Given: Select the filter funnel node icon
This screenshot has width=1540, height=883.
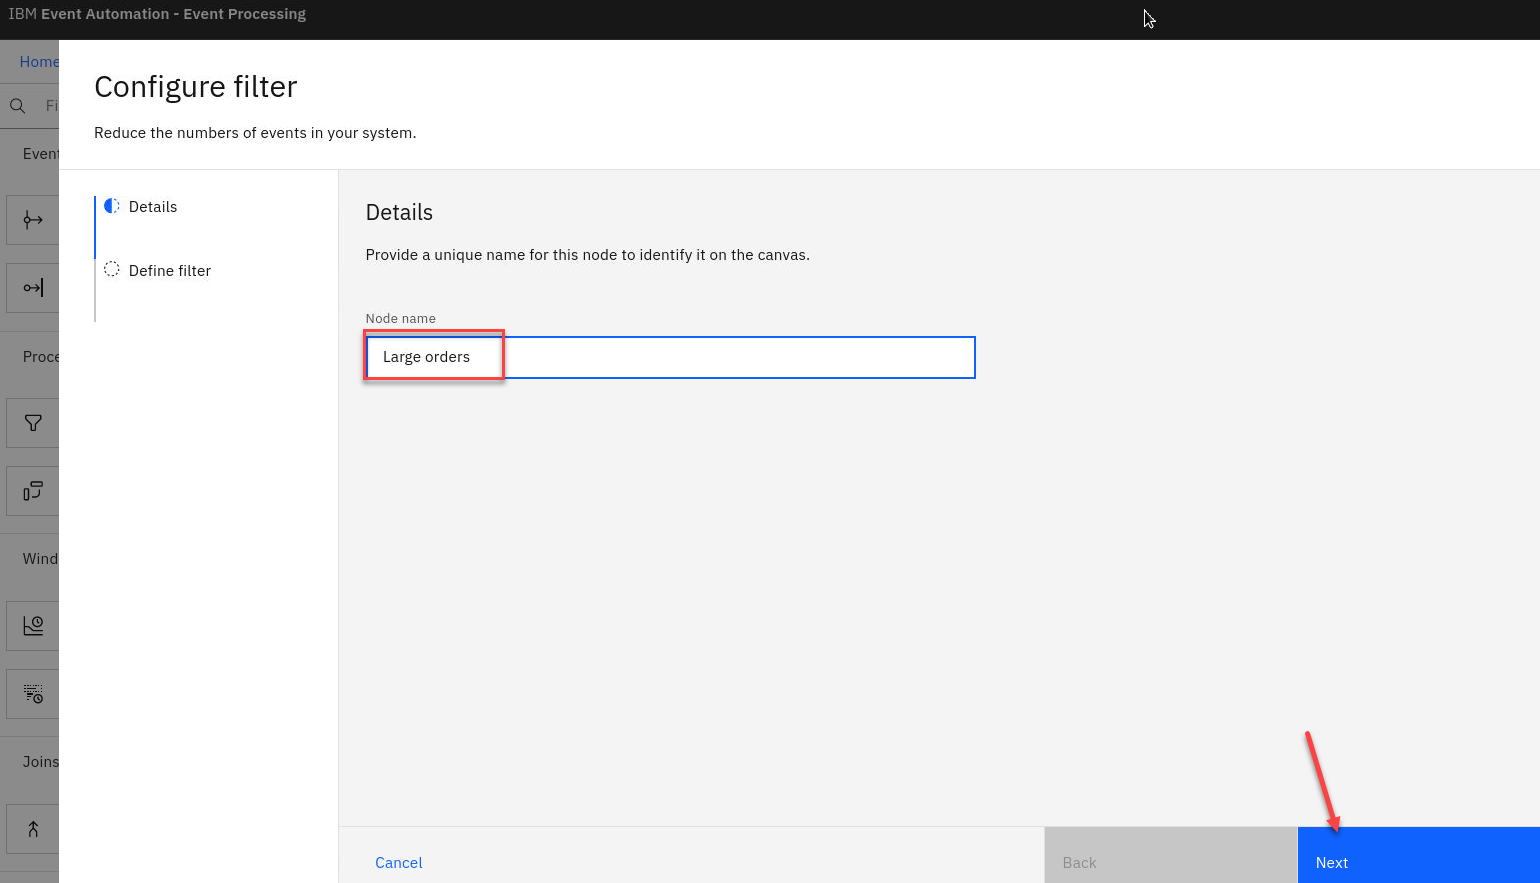Looking at the screenshot, I should coord(33,423).
